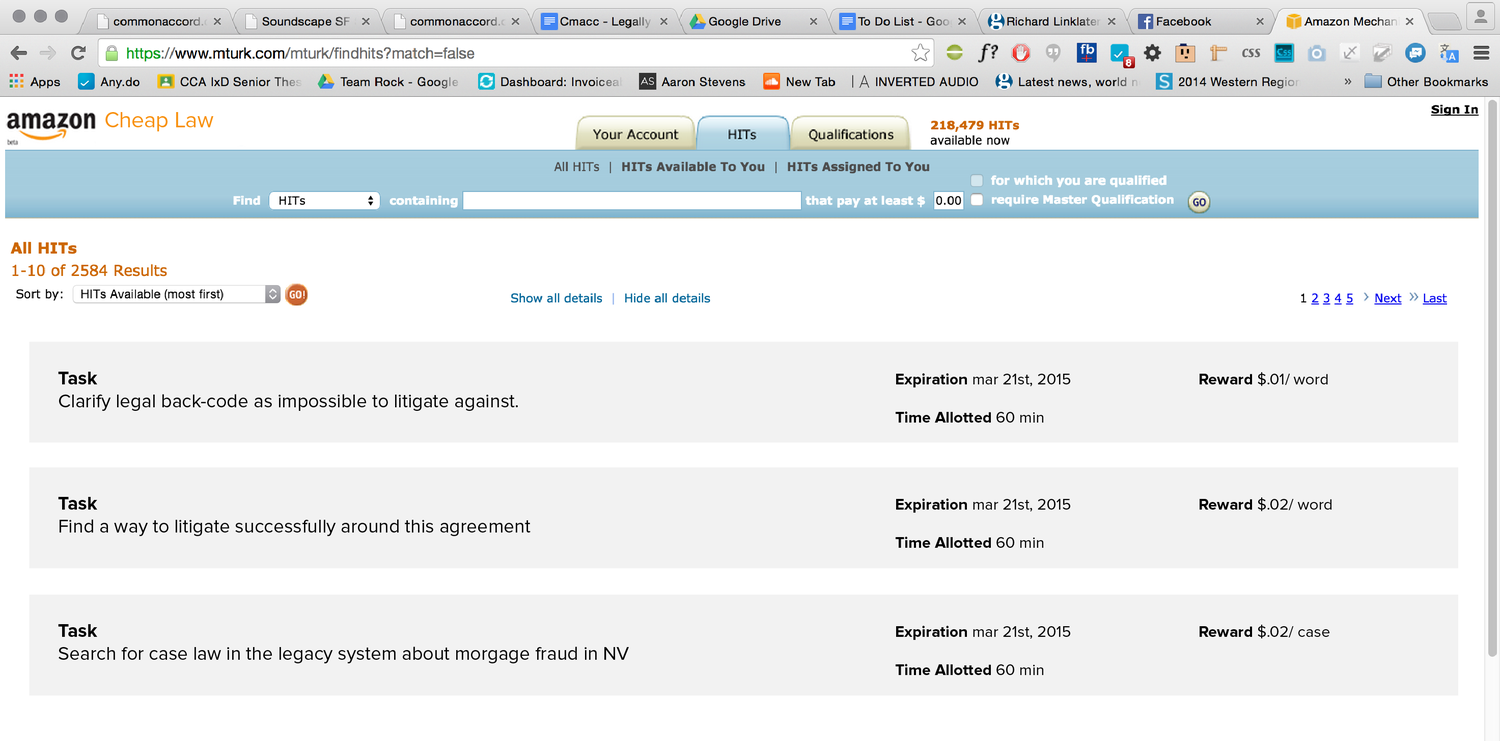Click the green circle extension icon
1500x741 pixels.
point(955,53)
